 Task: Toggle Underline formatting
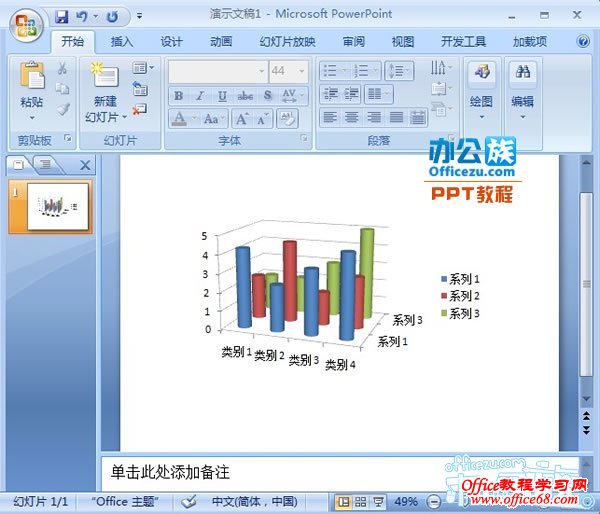point(222,96)
